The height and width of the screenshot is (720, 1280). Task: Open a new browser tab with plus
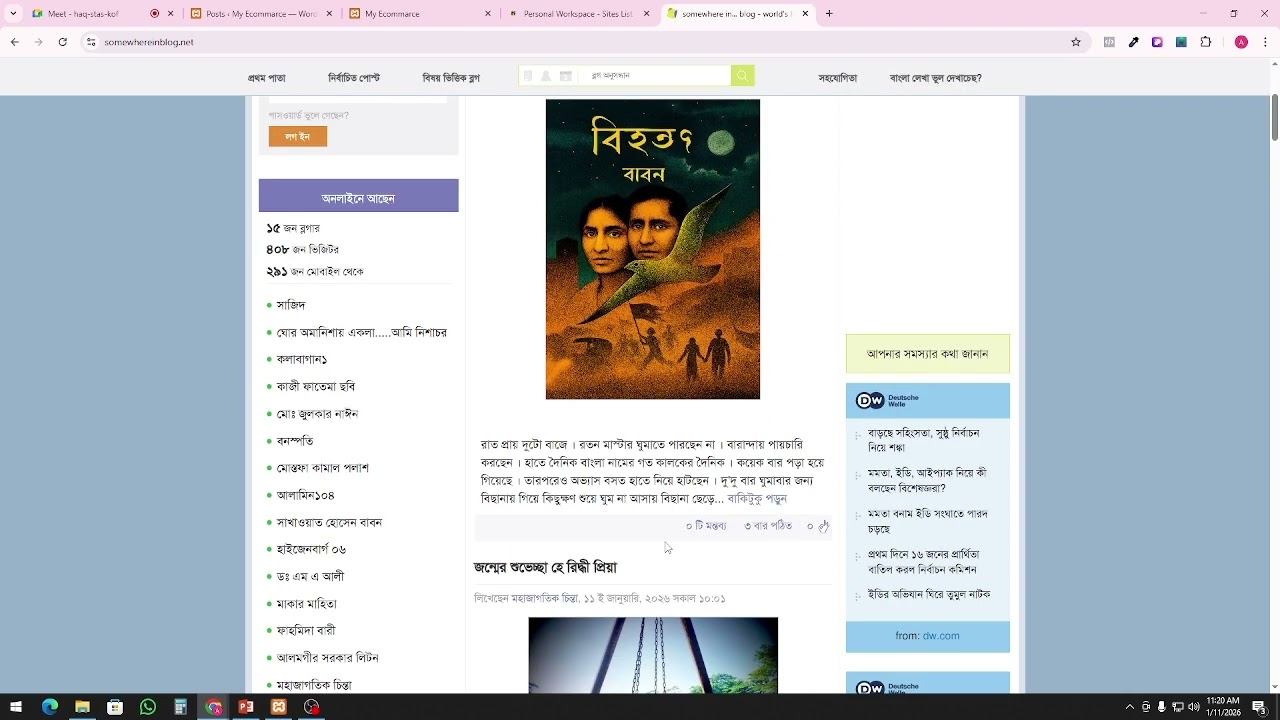pos(829,14)
